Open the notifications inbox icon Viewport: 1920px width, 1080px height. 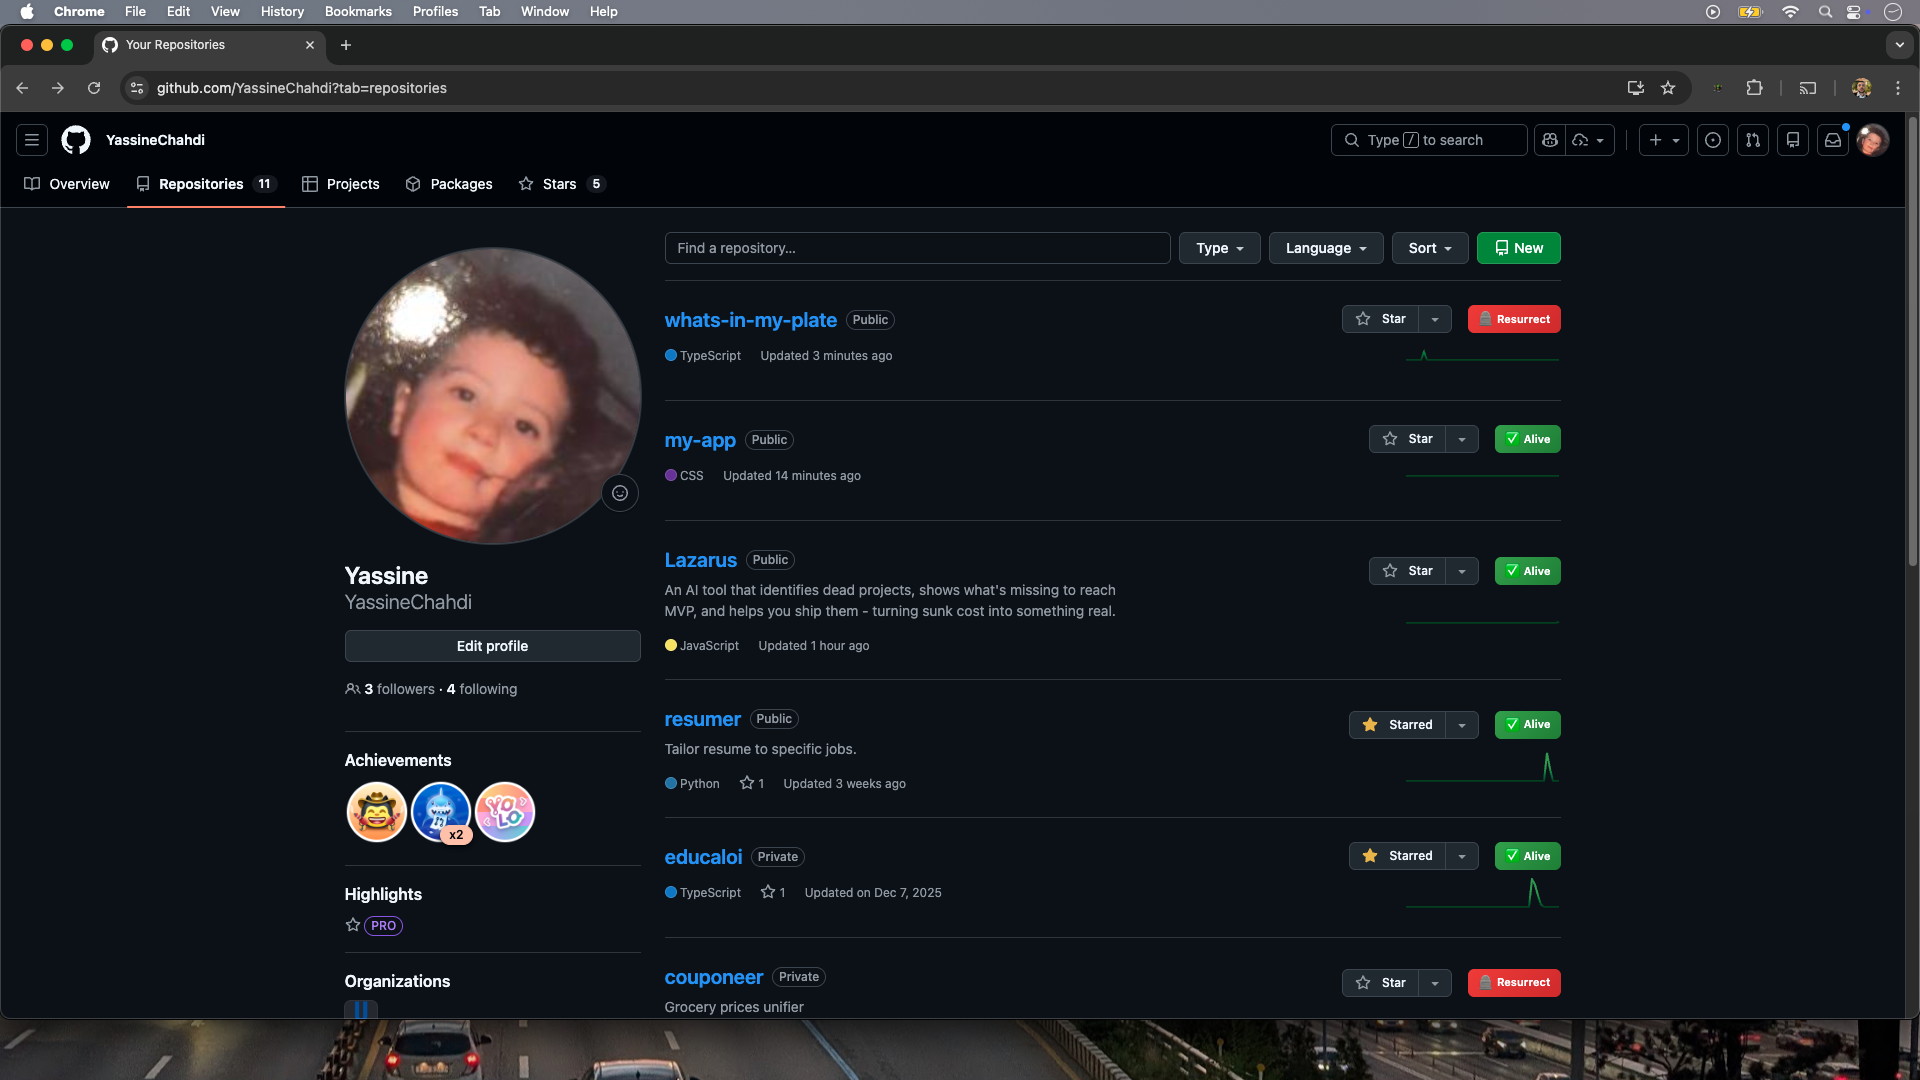click(x=1833, y=140)
